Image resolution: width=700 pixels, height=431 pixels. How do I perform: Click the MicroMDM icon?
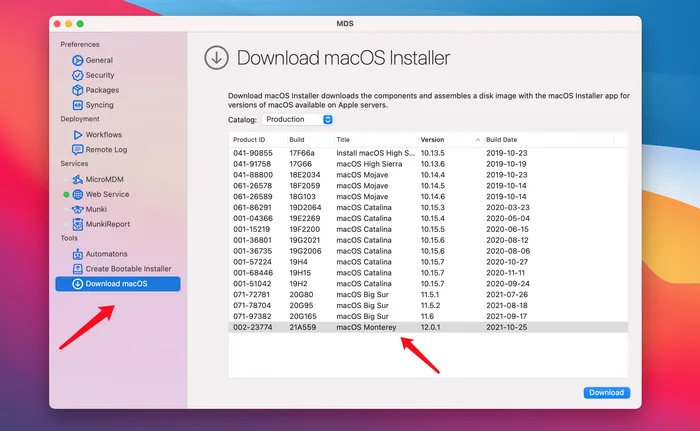tap(78, 180)
